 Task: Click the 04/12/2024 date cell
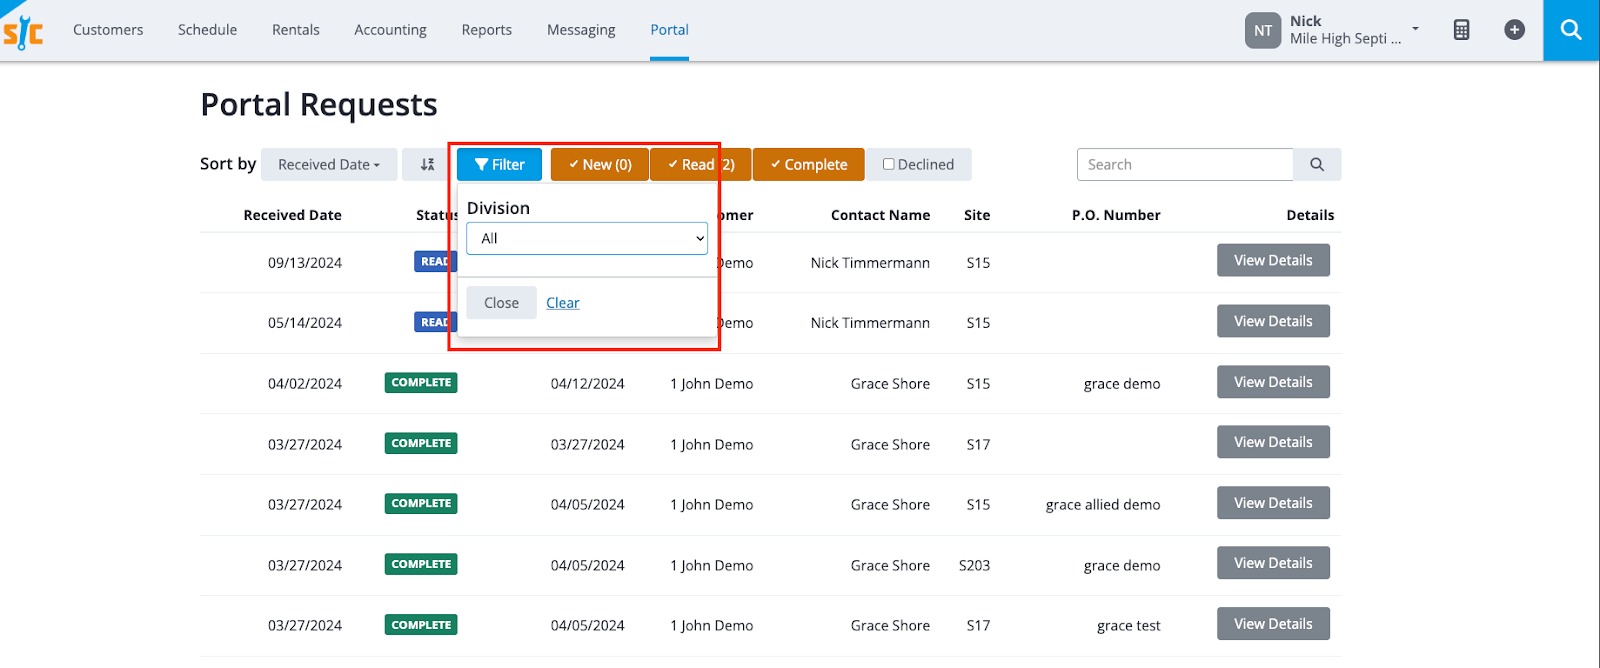click(x=587, y=384)
